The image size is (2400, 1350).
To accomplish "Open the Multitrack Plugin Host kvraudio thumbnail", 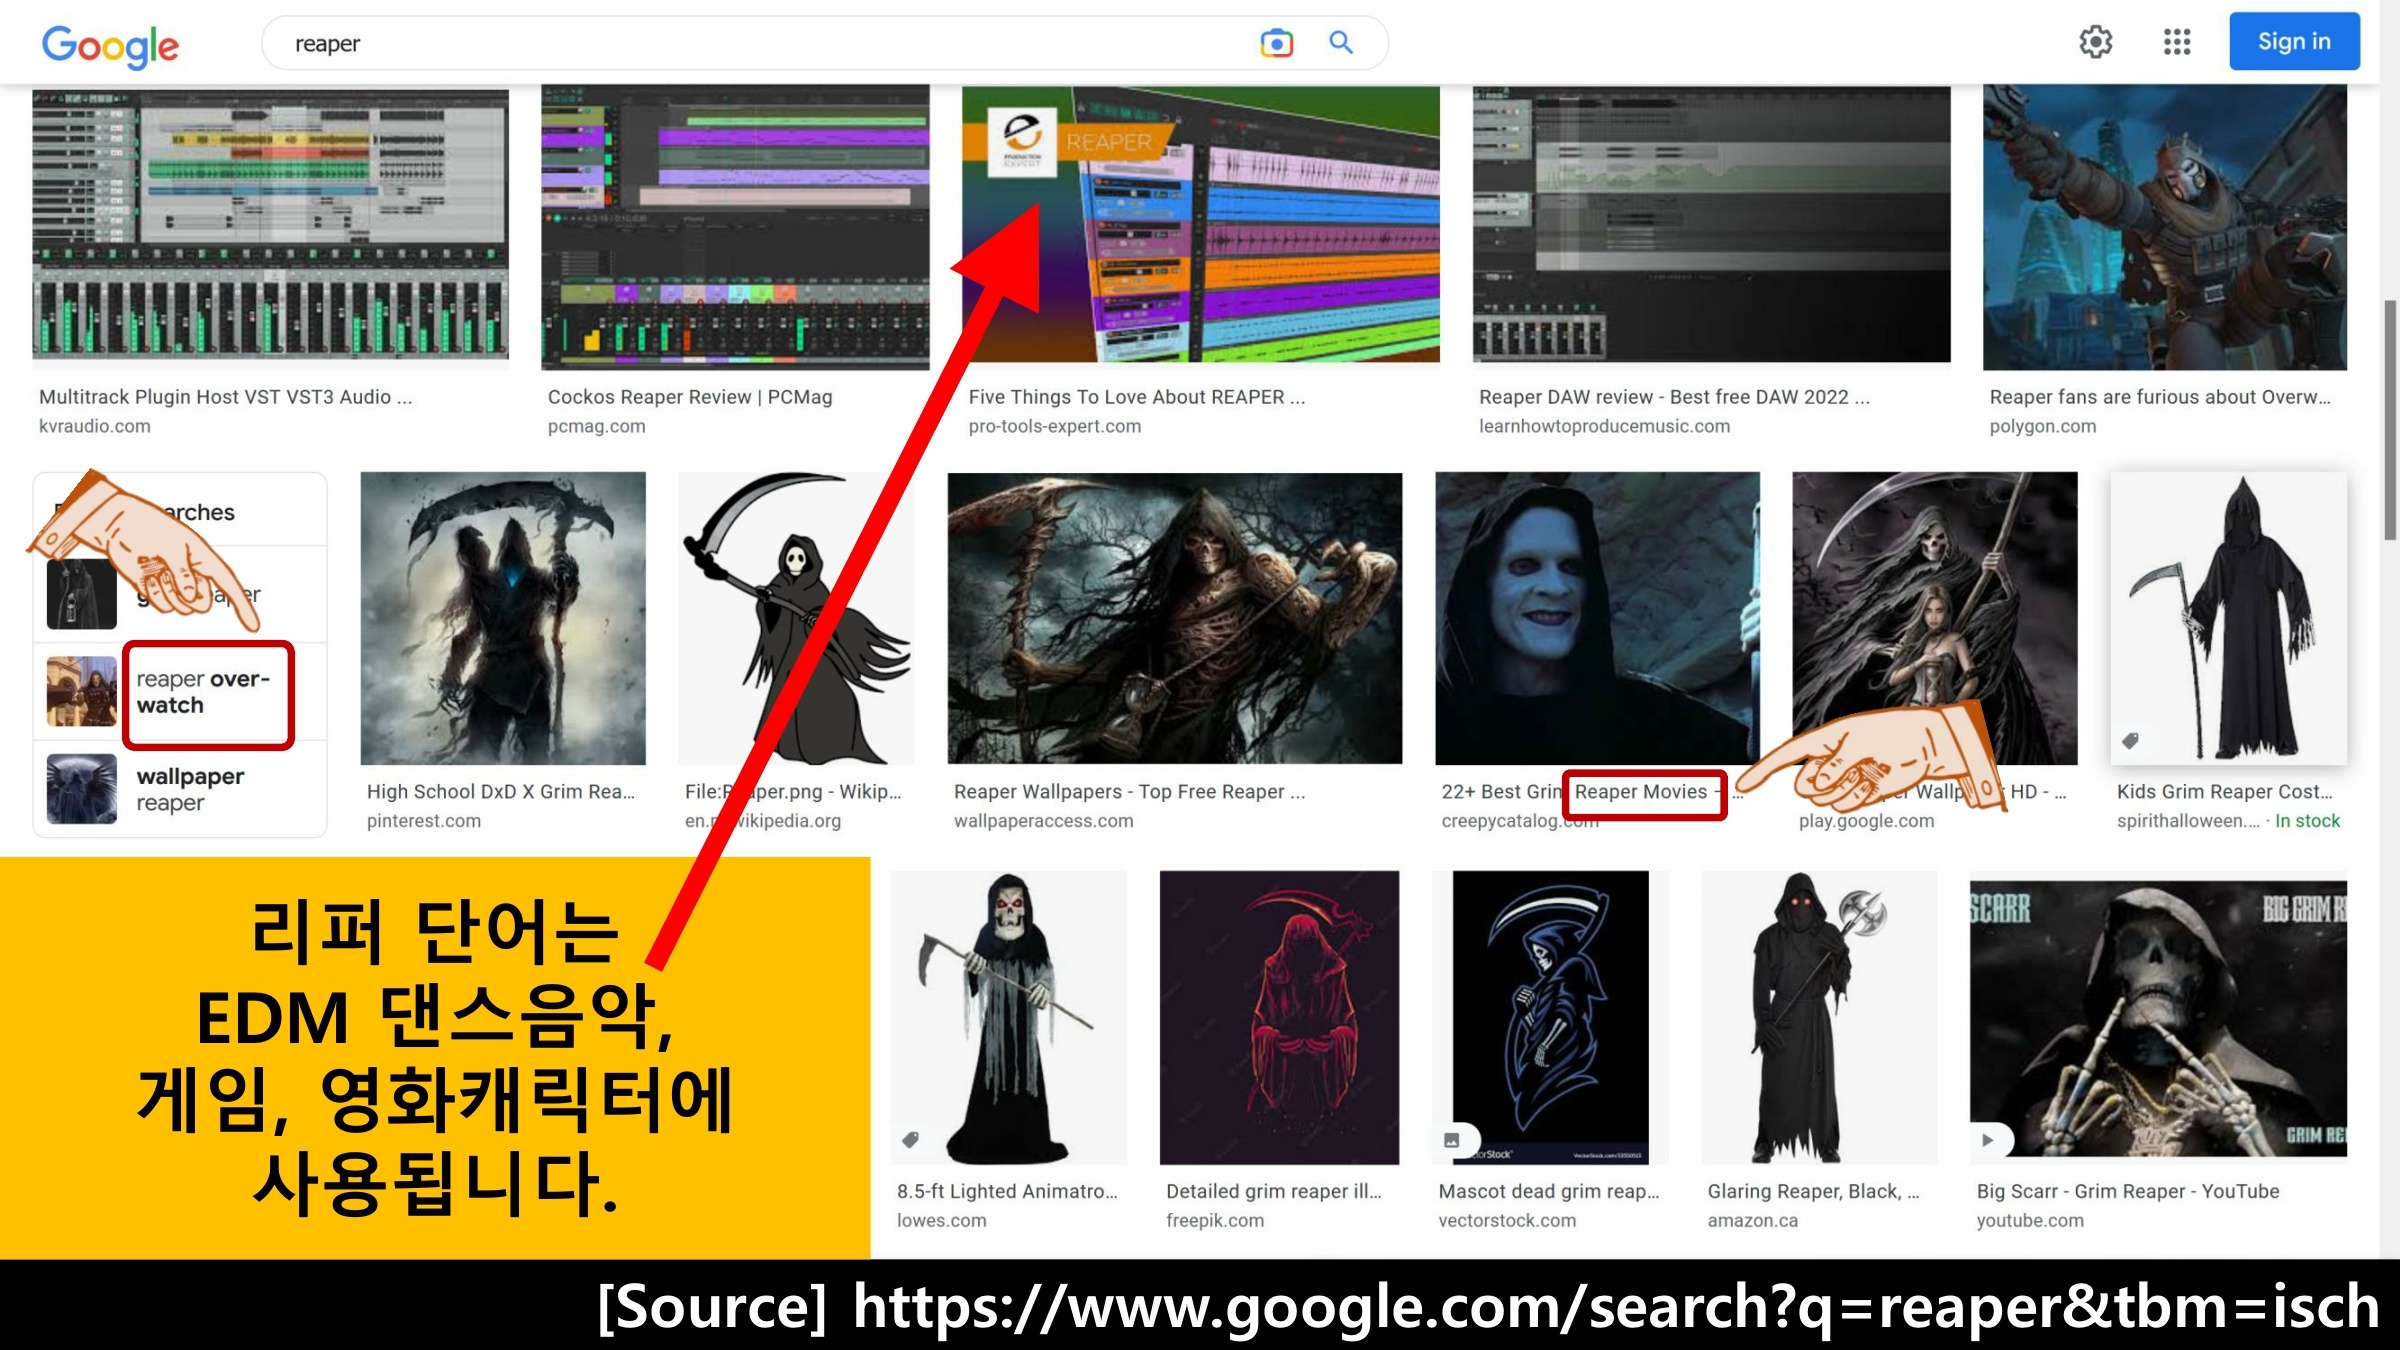I will click(270, 225).
